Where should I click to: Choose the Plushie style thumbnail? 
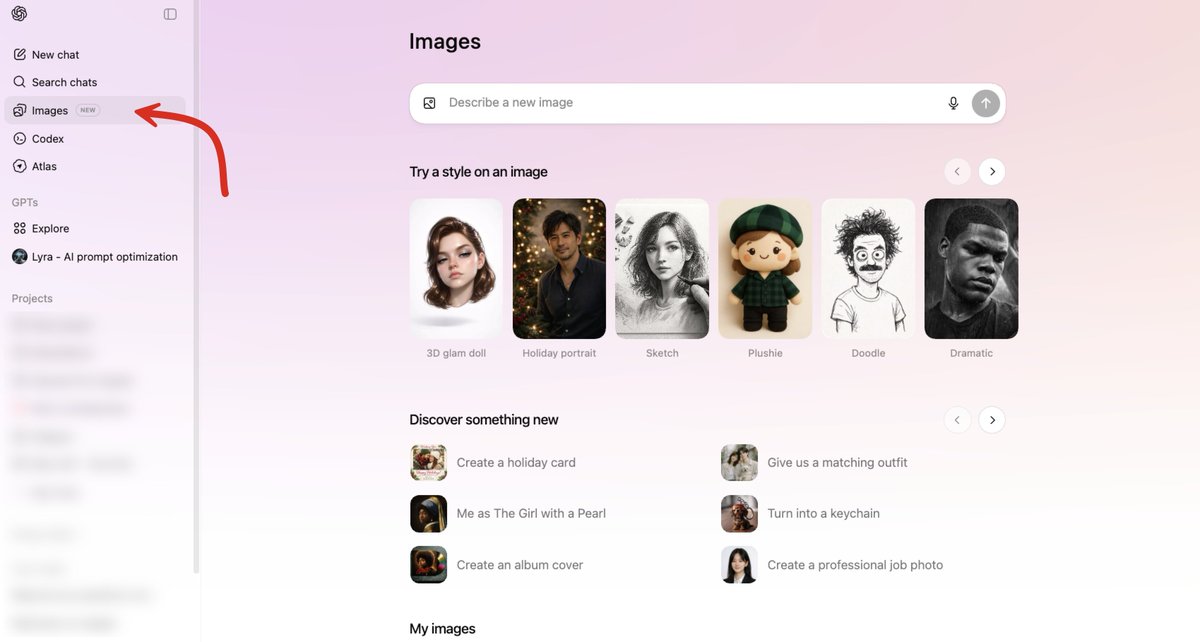765,268
